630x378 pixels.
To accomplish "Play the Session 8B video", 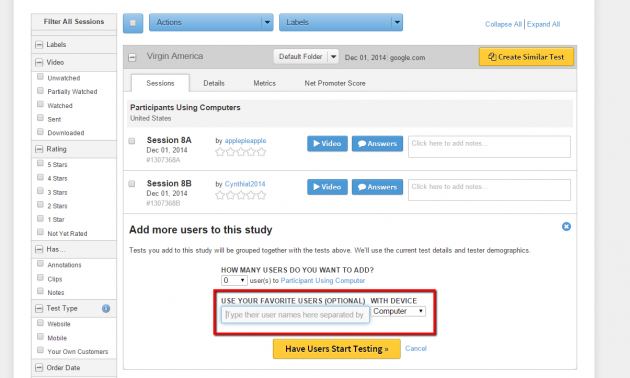I will coord(327,187).
